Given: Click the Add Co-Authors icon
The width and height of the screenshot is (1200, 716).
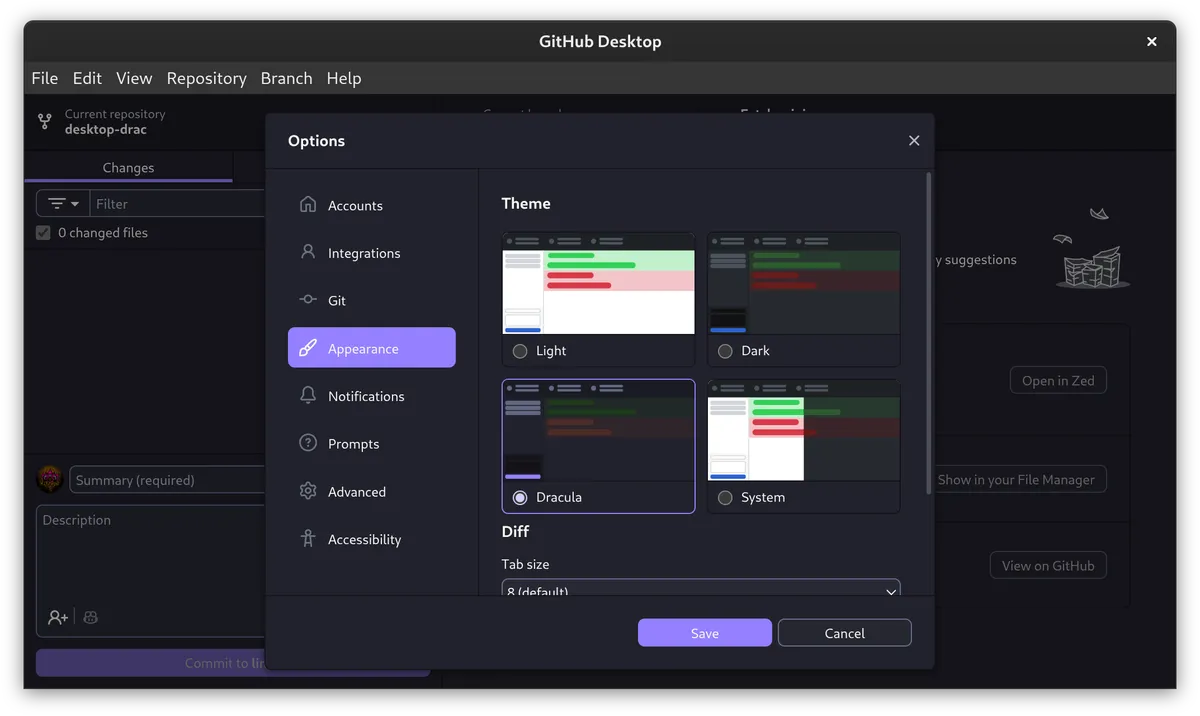Looking at the screenshot, I should 58,617.
